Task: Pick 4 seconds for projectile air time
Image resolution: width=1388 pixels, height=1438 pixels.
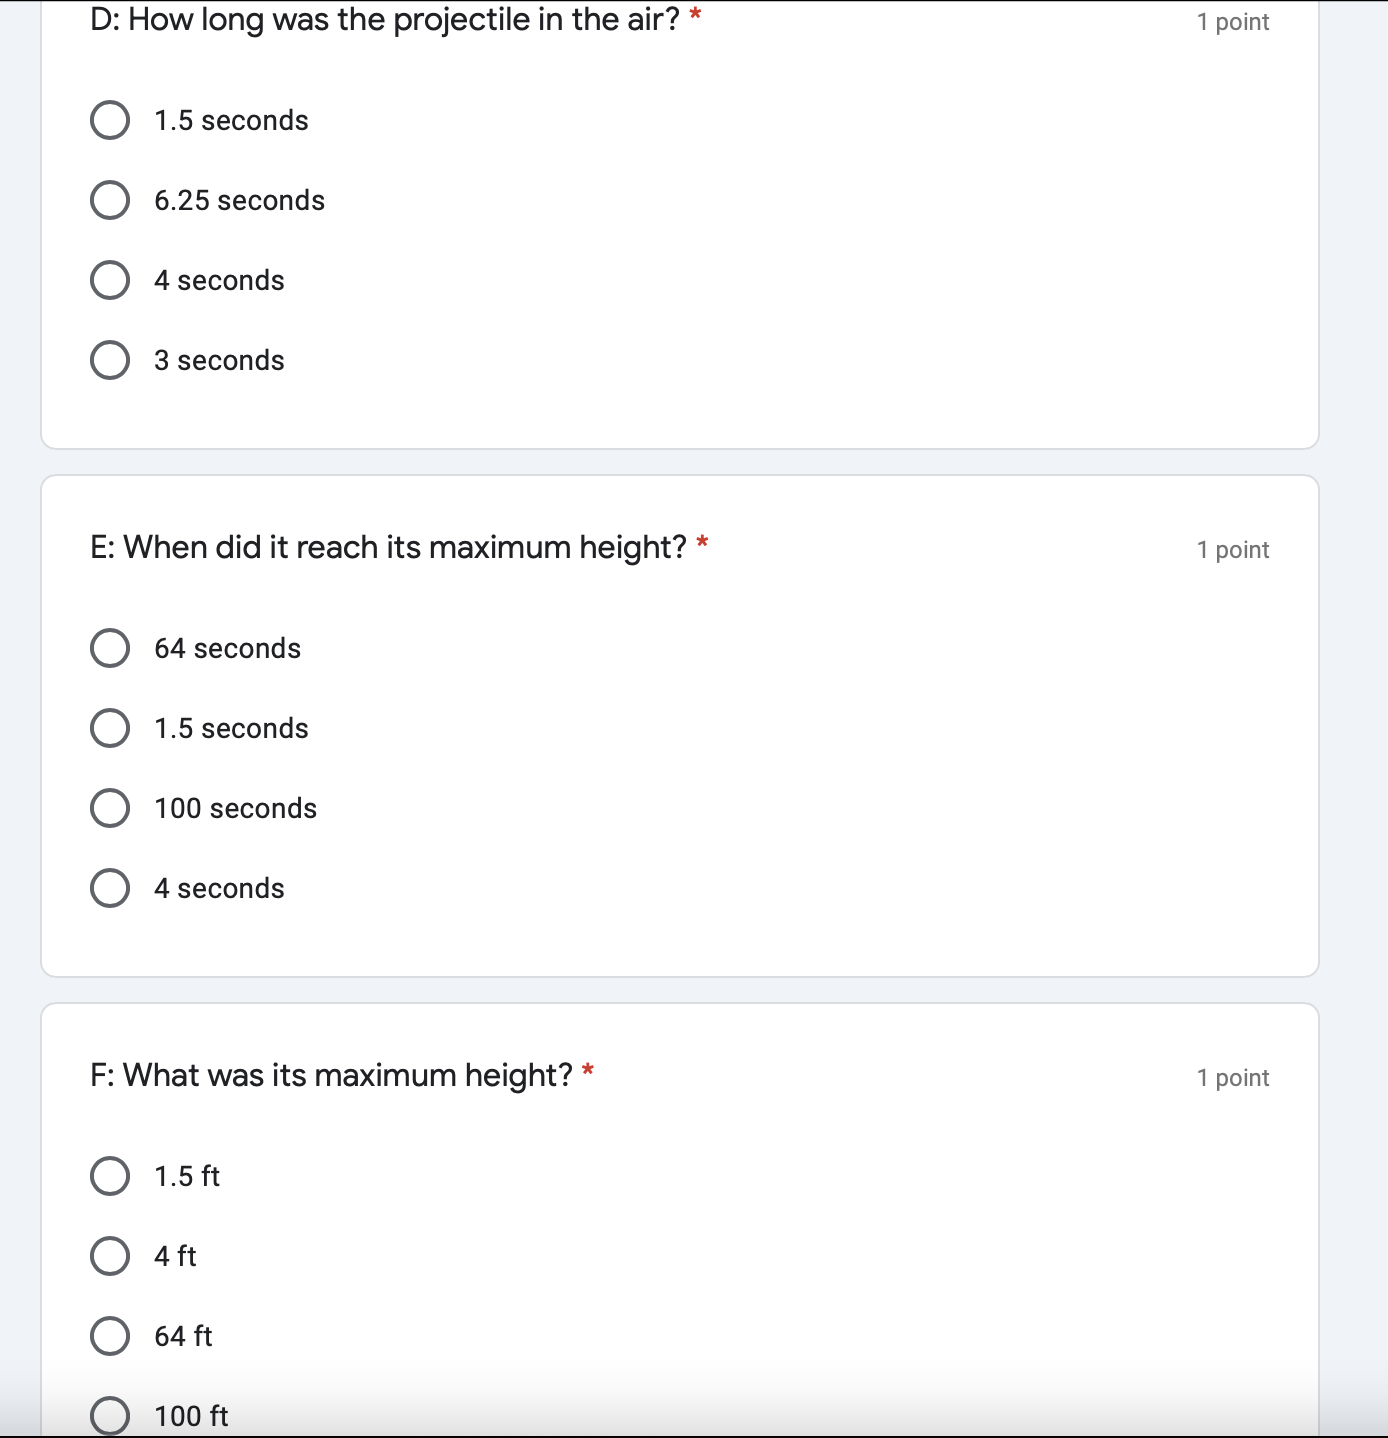Action: 110,280
